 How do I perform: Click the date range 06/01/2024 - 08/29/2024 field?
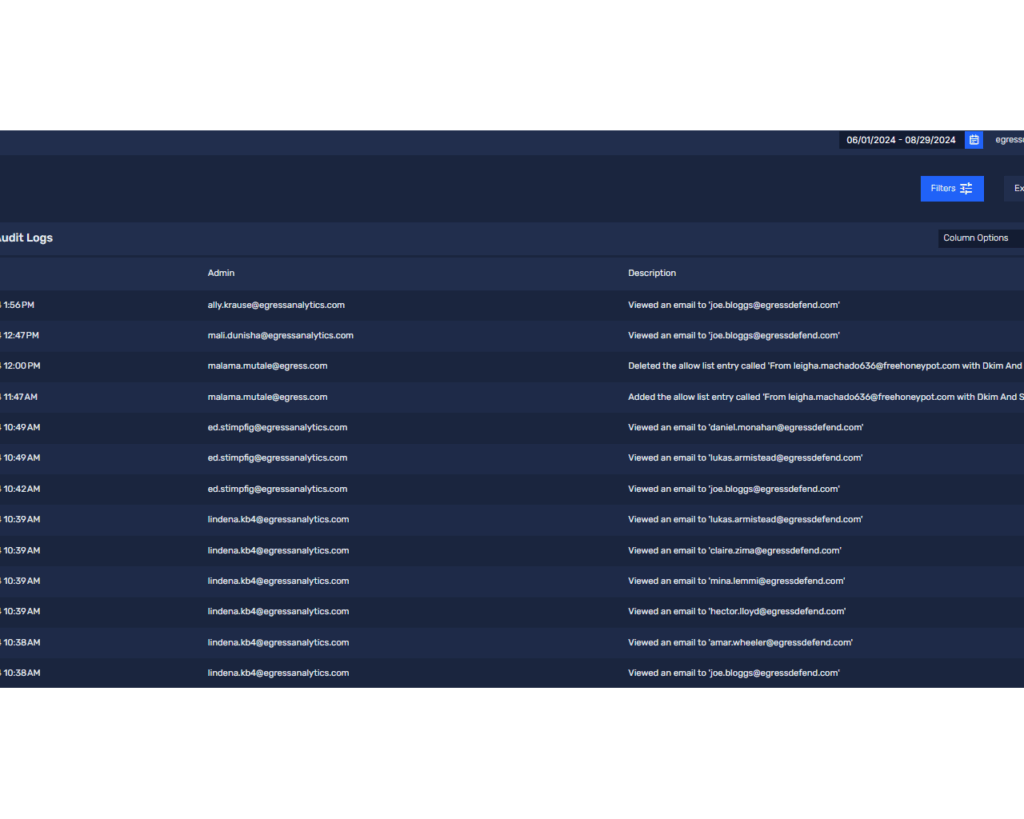[900, 140]
